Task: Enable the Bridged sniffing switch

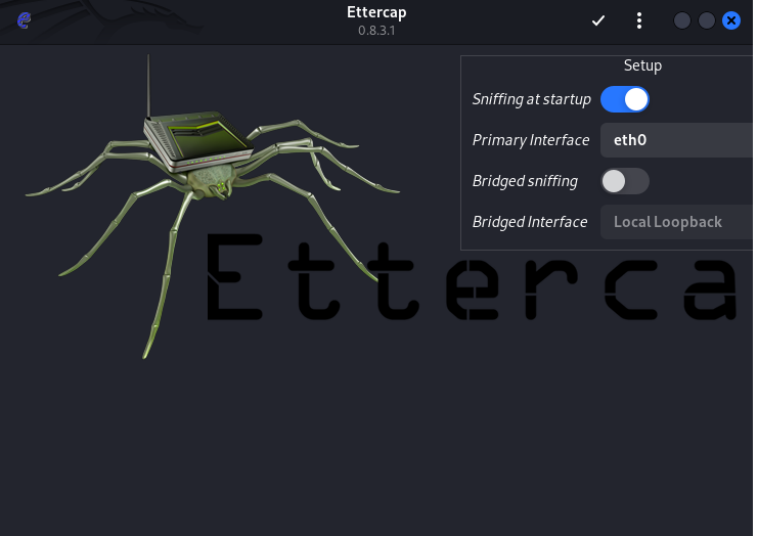Action: point(625,181)
